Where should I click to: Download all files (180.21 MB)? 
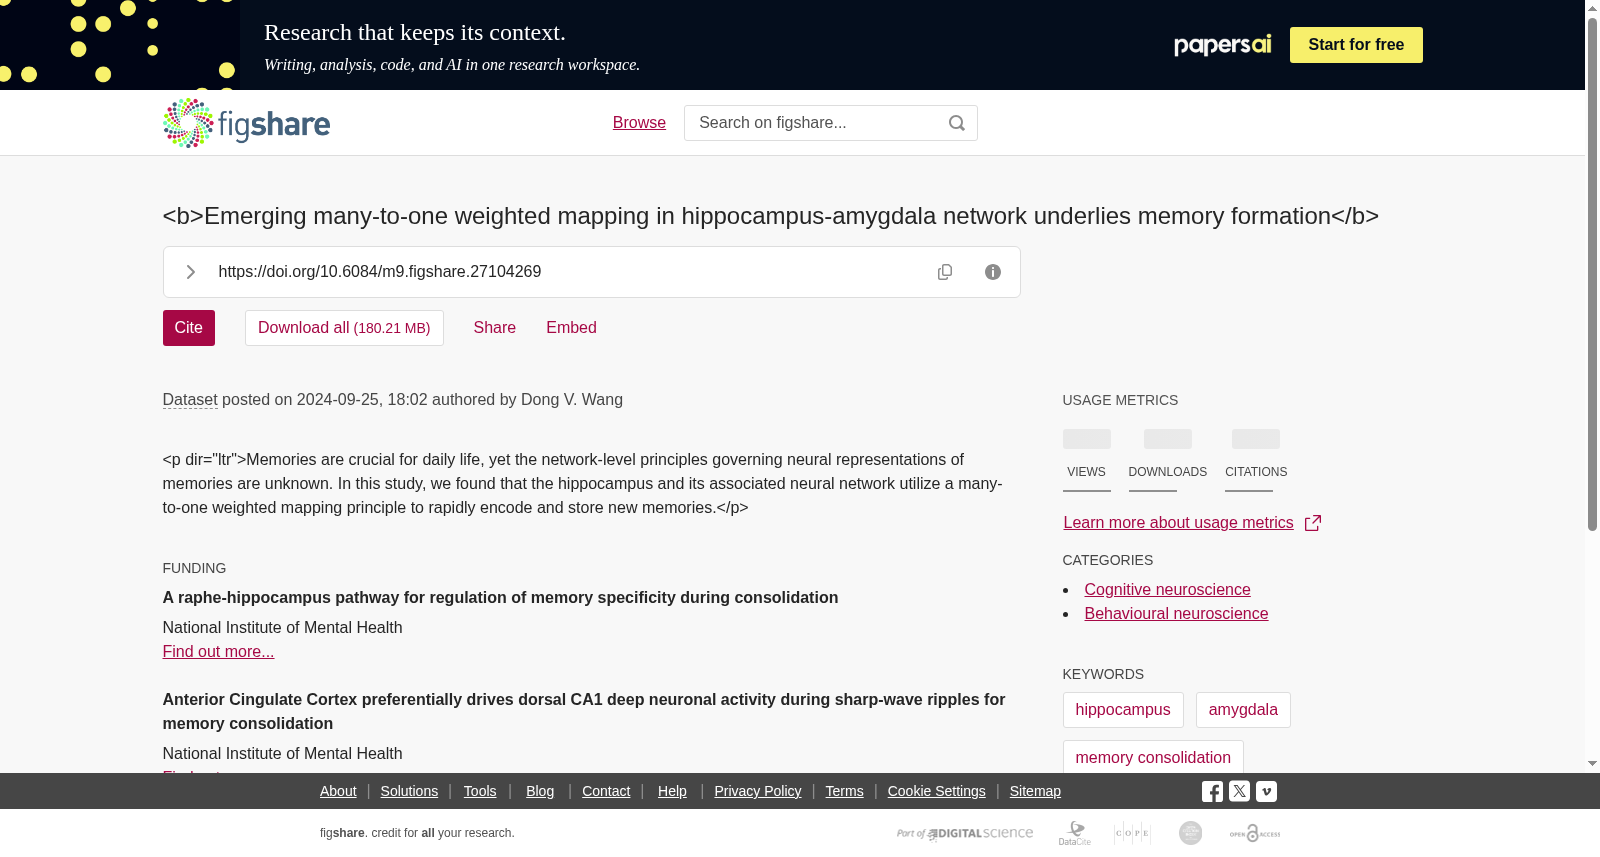[344, 328]
